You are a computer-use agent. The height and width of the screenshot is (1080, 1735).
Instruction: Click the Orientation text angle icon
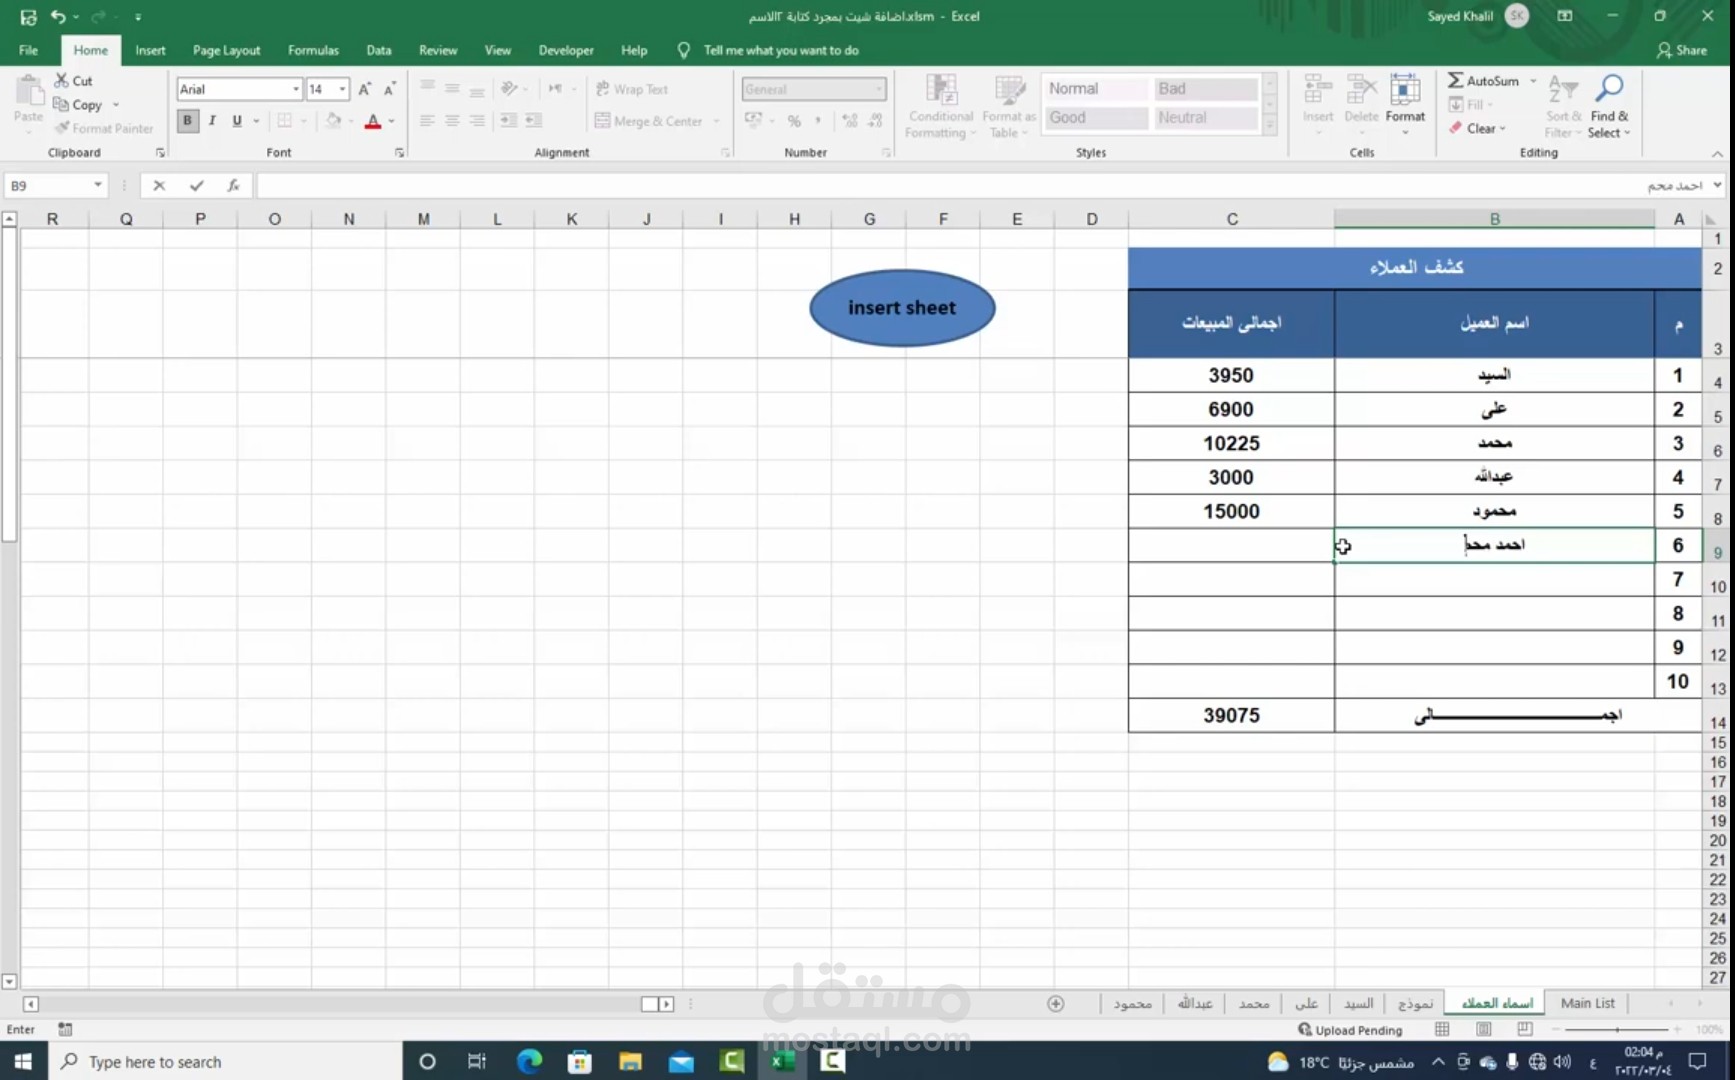pos(509,89)
